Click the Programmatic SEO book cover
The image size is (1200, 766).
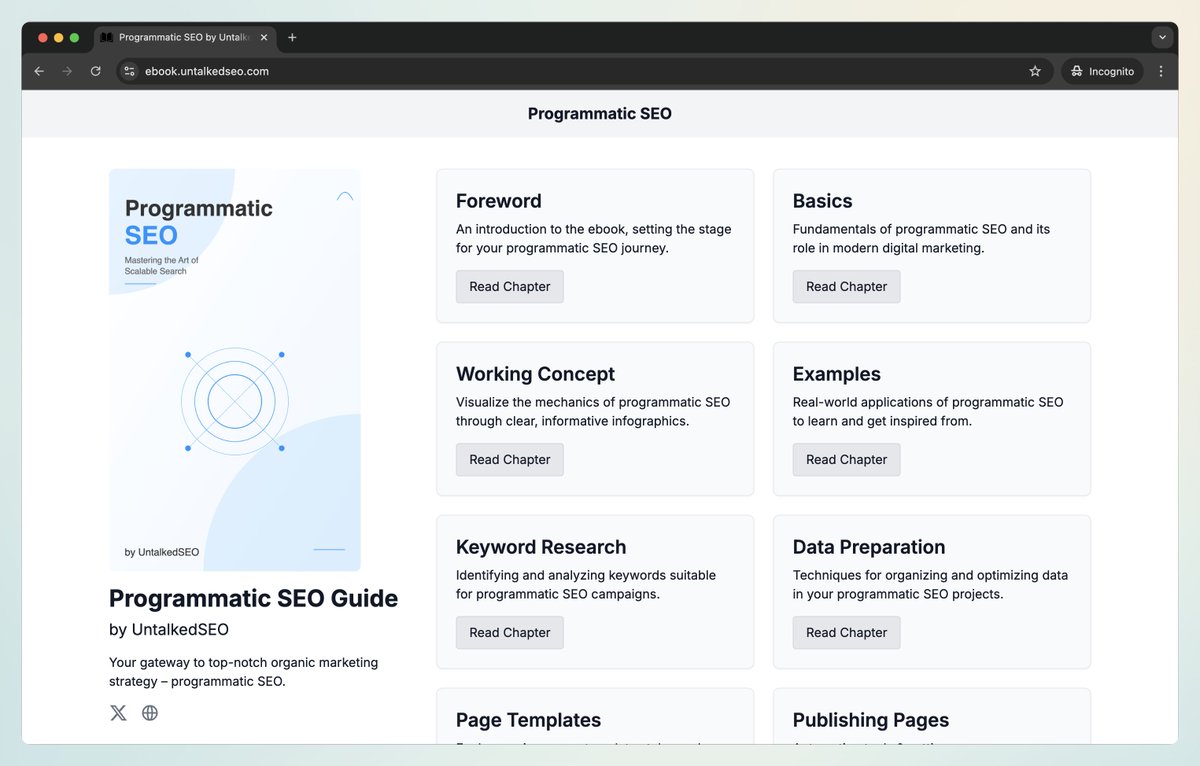(235, 370)
